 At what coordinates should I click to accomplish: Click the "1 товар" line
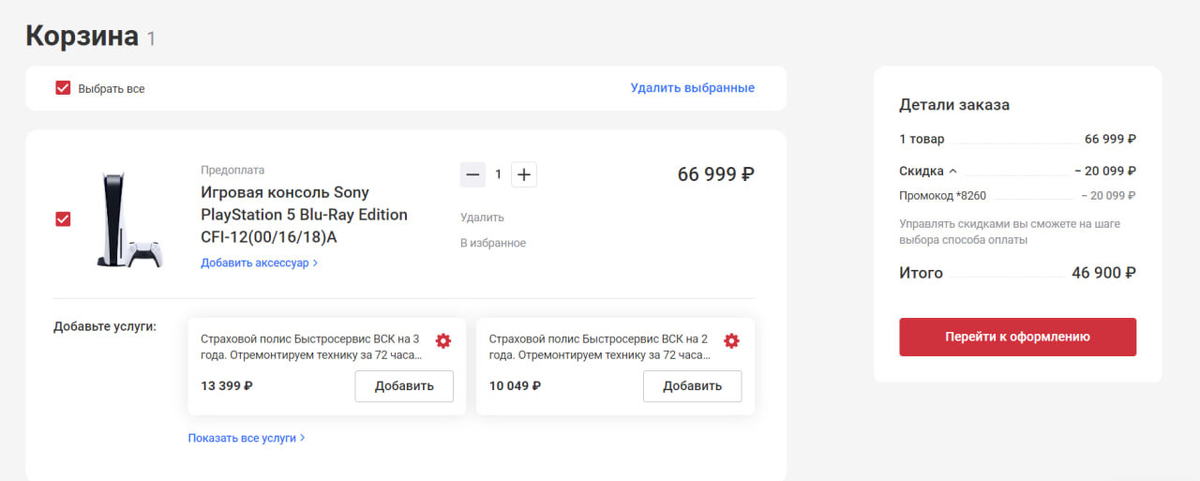tap(1018, 139)
